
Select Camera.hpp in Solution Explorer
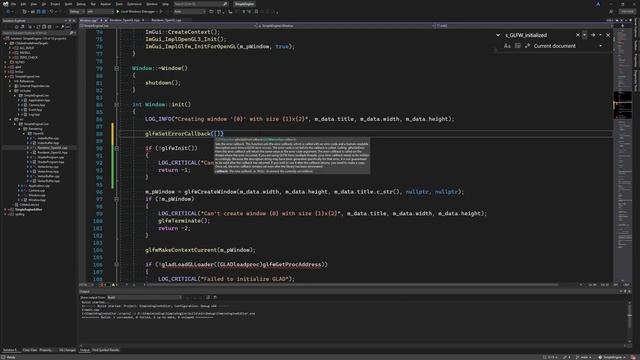tap(37, 105)
